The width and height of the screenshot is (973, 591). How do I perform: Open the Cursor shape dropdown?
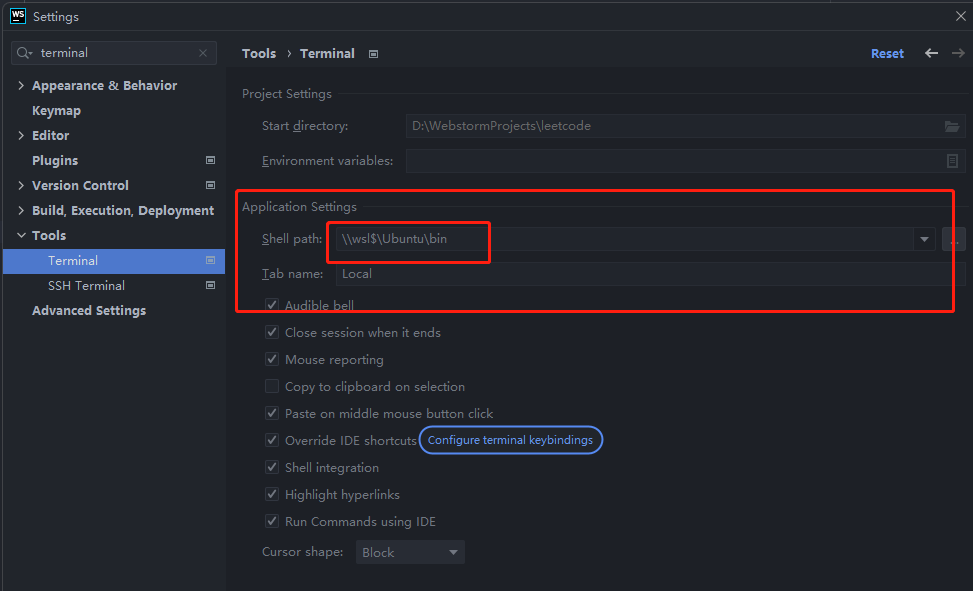410,552
